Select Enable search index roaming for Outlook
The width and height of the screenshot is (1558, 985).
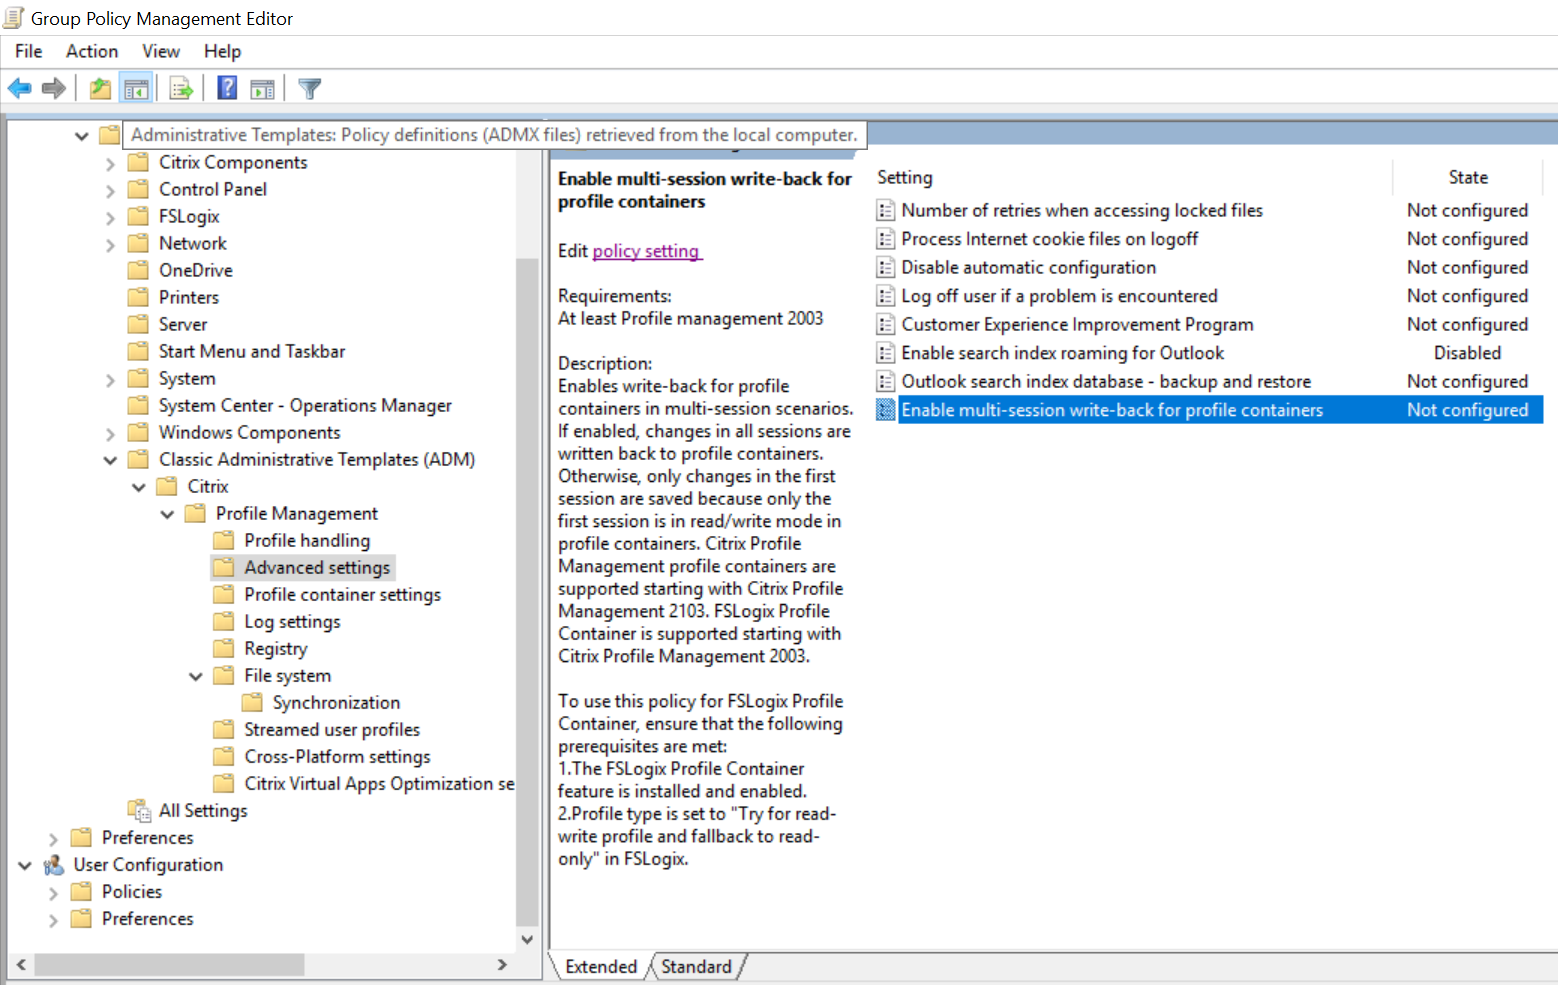point(1062,353)
